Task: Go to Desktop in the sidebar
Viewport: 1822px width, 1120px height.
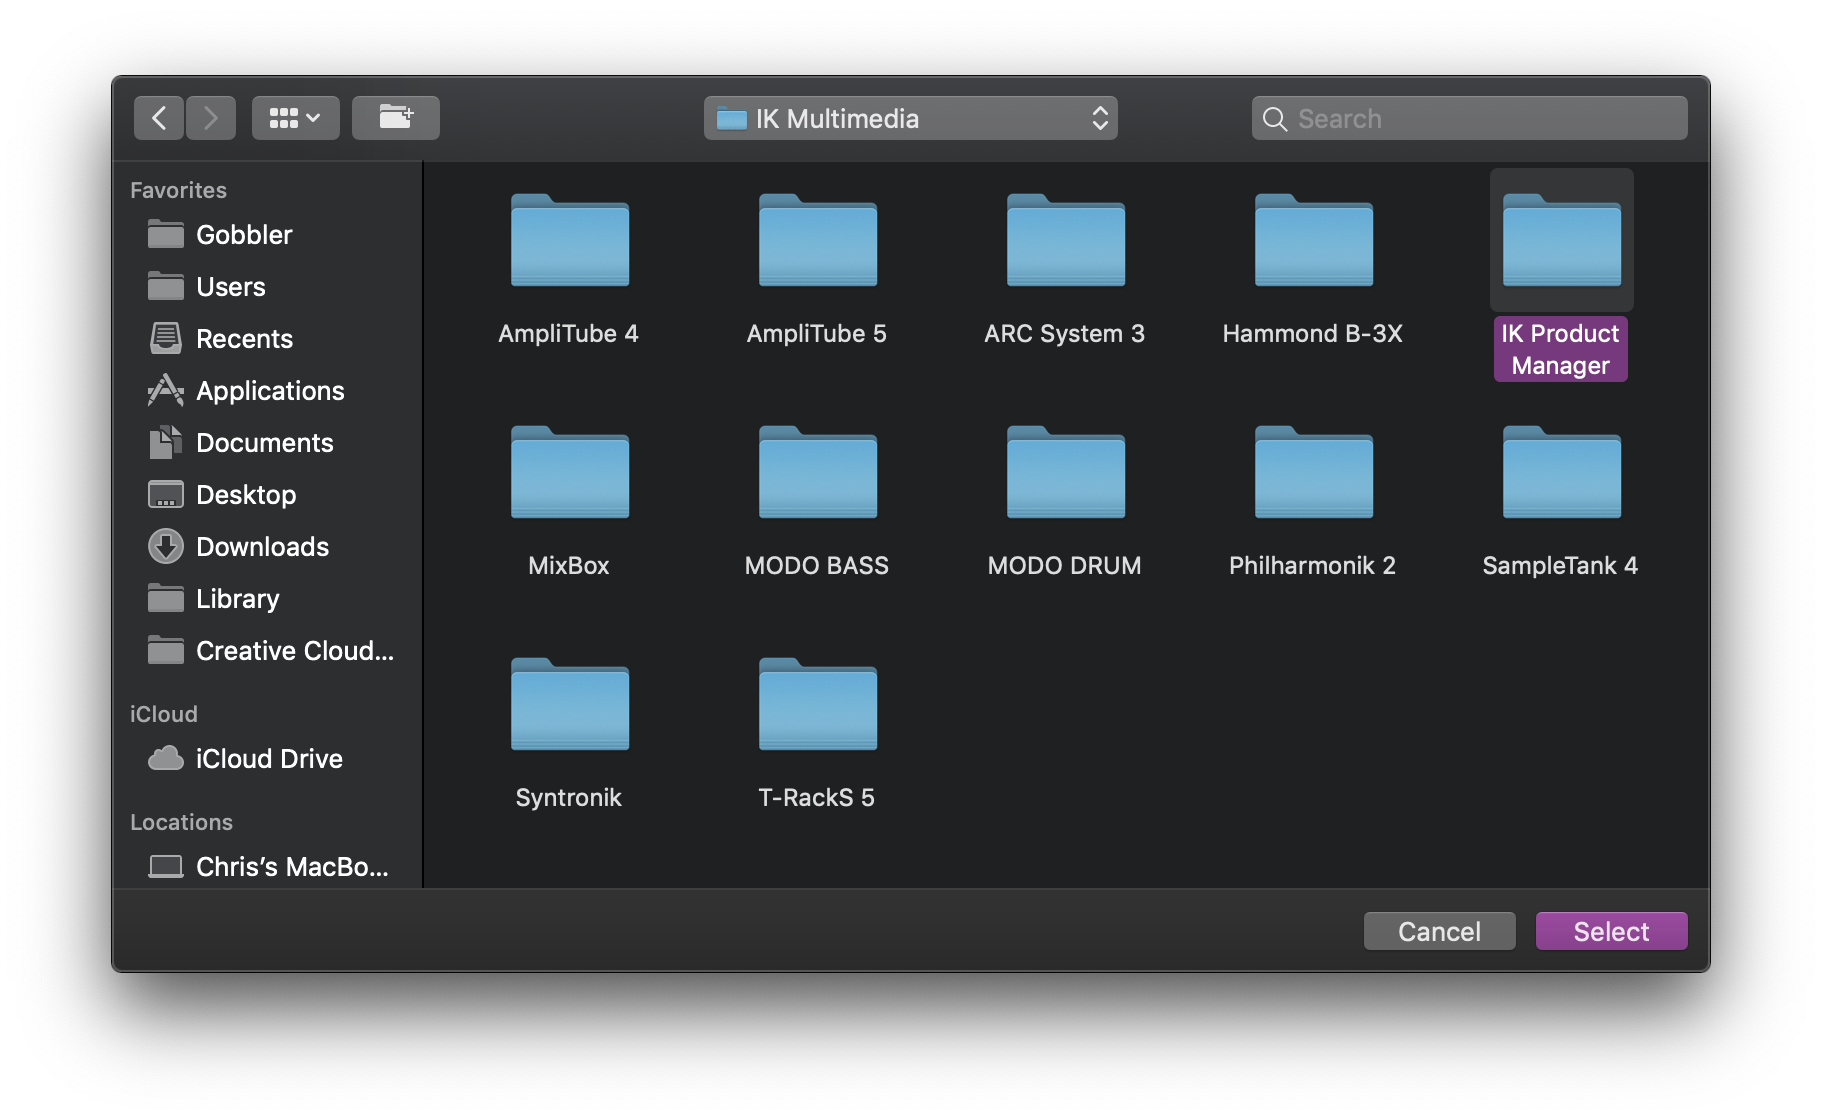Action: tap(267, 495)
